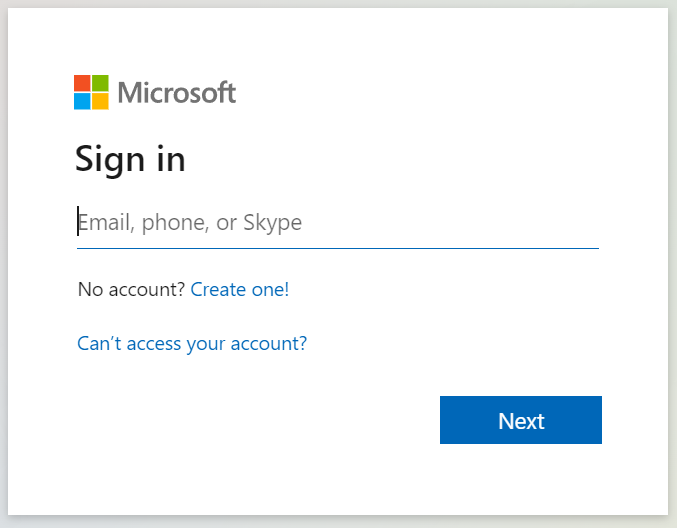
Task: Click the word phone in the placeholder
Action: (x=175, y=223)
